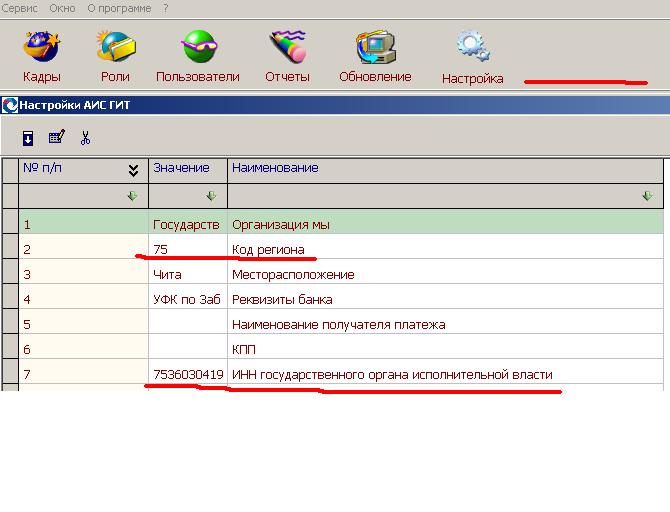Open the Кадры module icon
The height and width of the screenshot is (512, 670).
click(x=41, y=47)
